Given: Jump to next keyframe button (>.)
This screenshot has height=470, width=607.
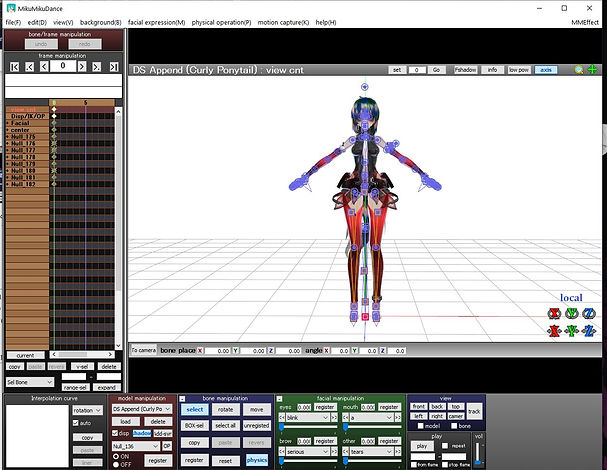Looking at the screenshot, I should [x=96, y=67].
